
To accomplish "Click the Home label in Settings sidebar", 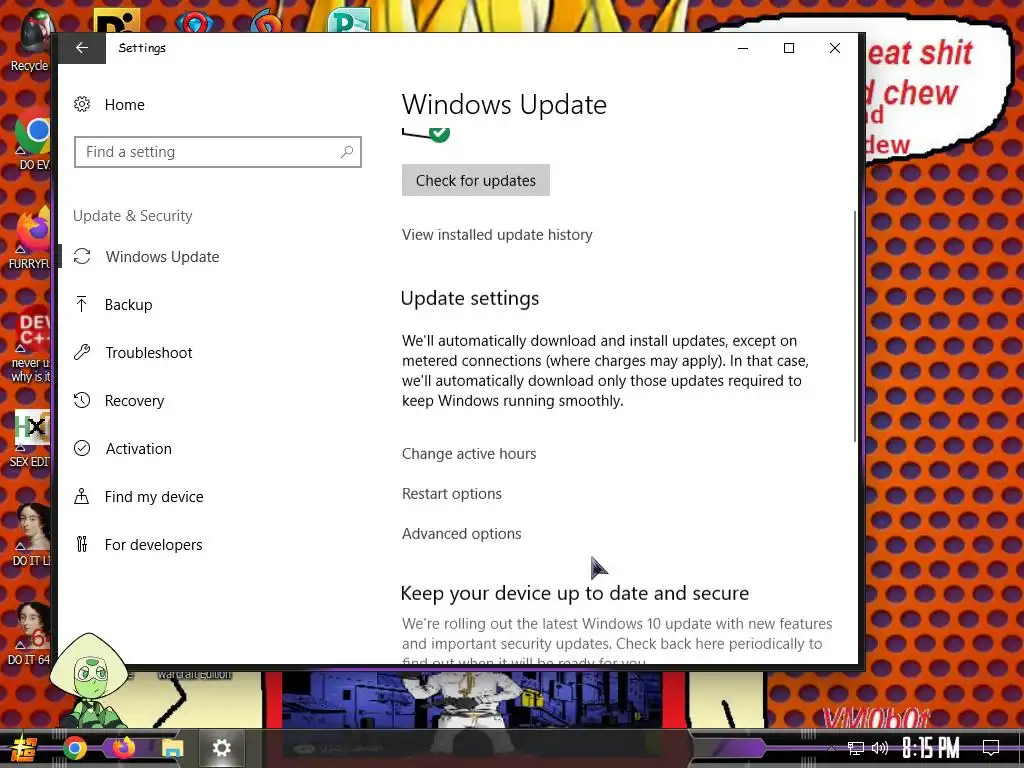I will pos(125,104).
